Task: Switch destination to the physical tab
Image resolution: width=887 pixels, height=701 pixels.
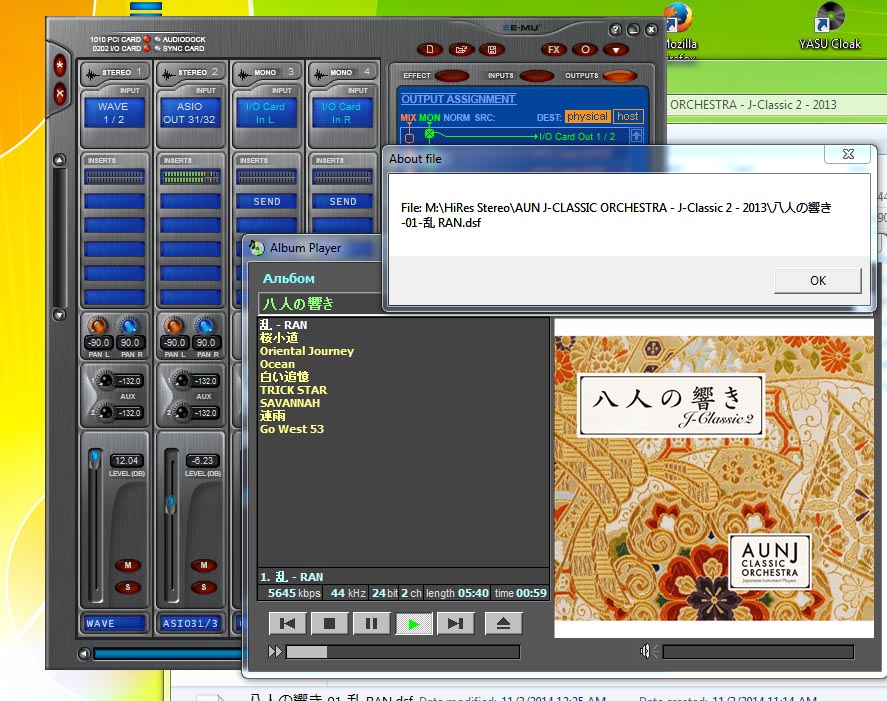Action: click(587, 117)
